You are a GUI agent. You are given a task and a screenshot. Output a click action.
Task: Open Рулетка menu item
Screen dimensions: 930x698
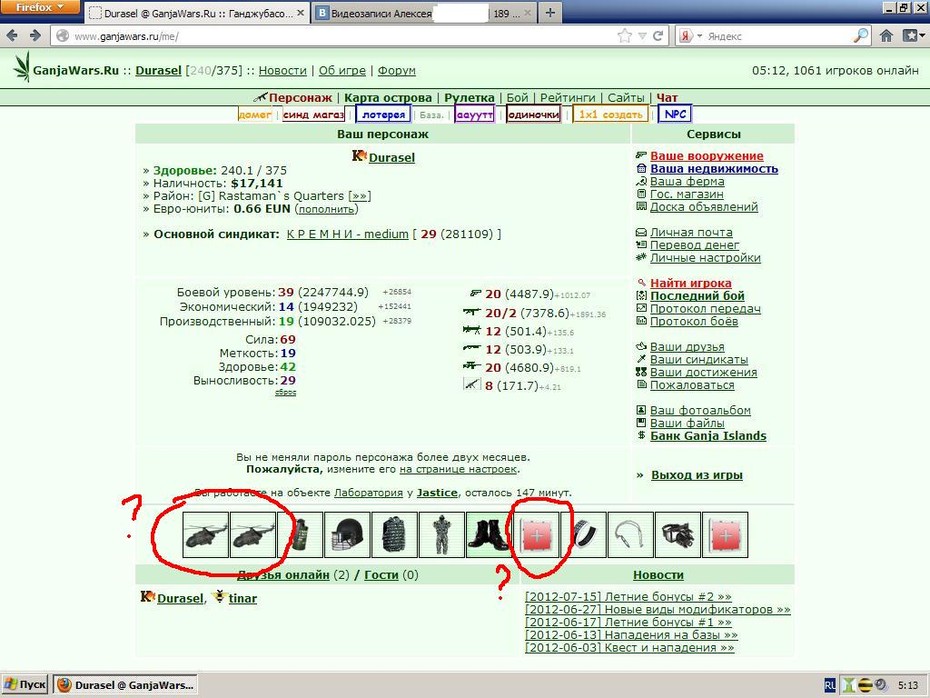469,97
